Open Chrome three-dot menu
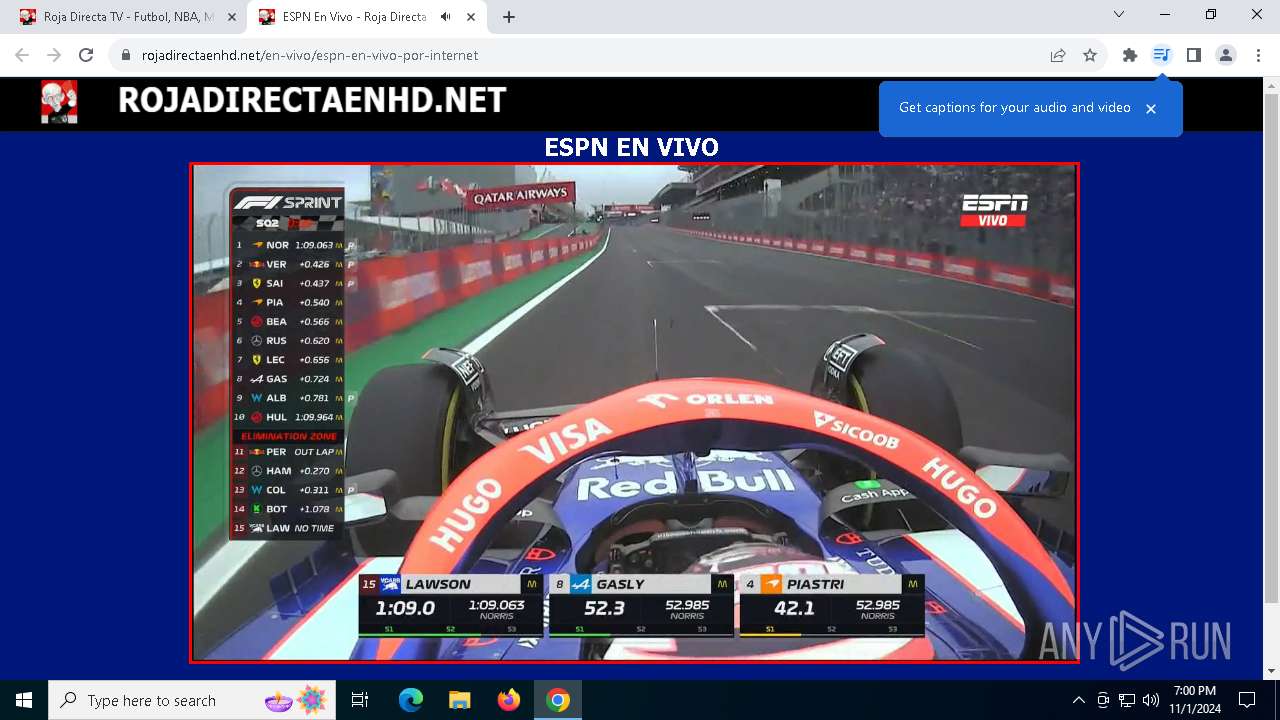The image size is (1280, 720). (1257, 55)
